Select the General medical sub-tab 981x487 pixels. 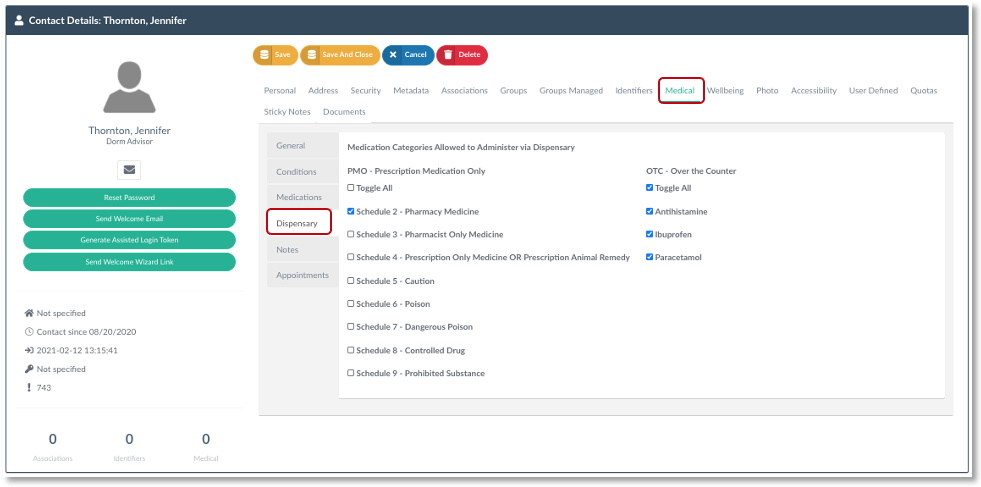pyautogui.click(x=303, y=146)
